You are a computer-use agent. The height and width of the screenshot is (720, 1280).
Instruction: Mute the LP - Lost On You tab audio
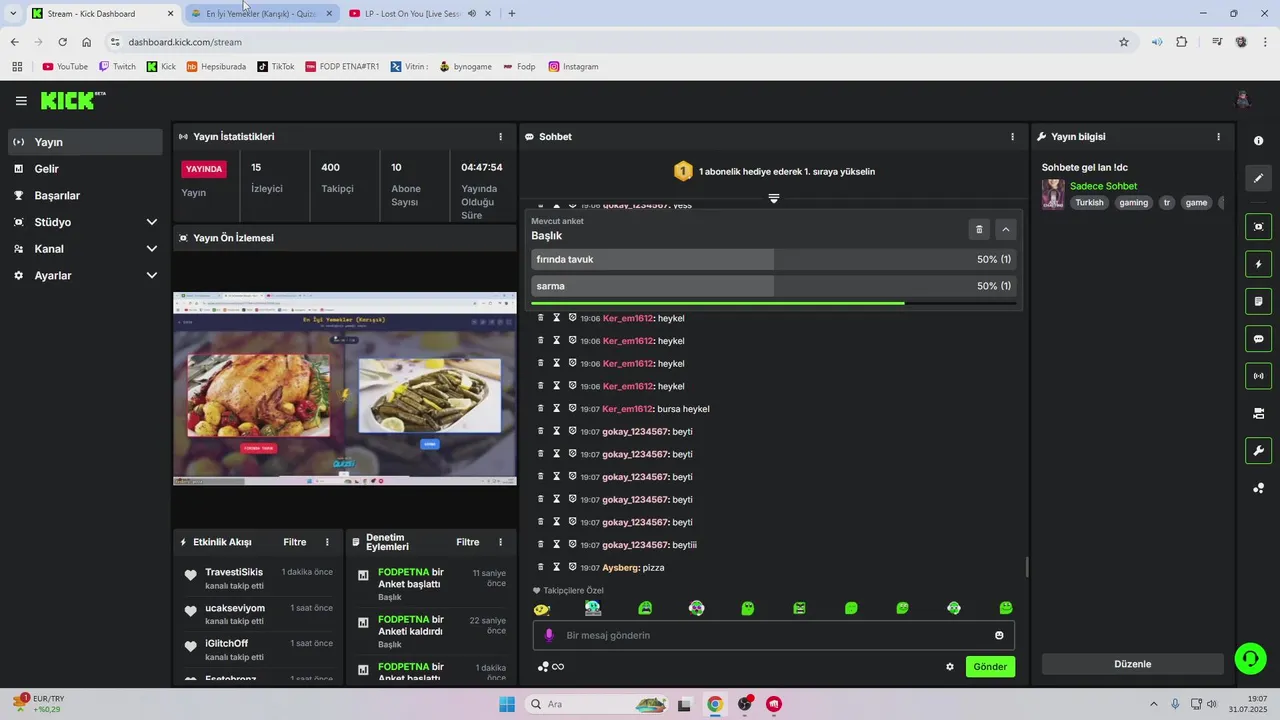point(472,14)
